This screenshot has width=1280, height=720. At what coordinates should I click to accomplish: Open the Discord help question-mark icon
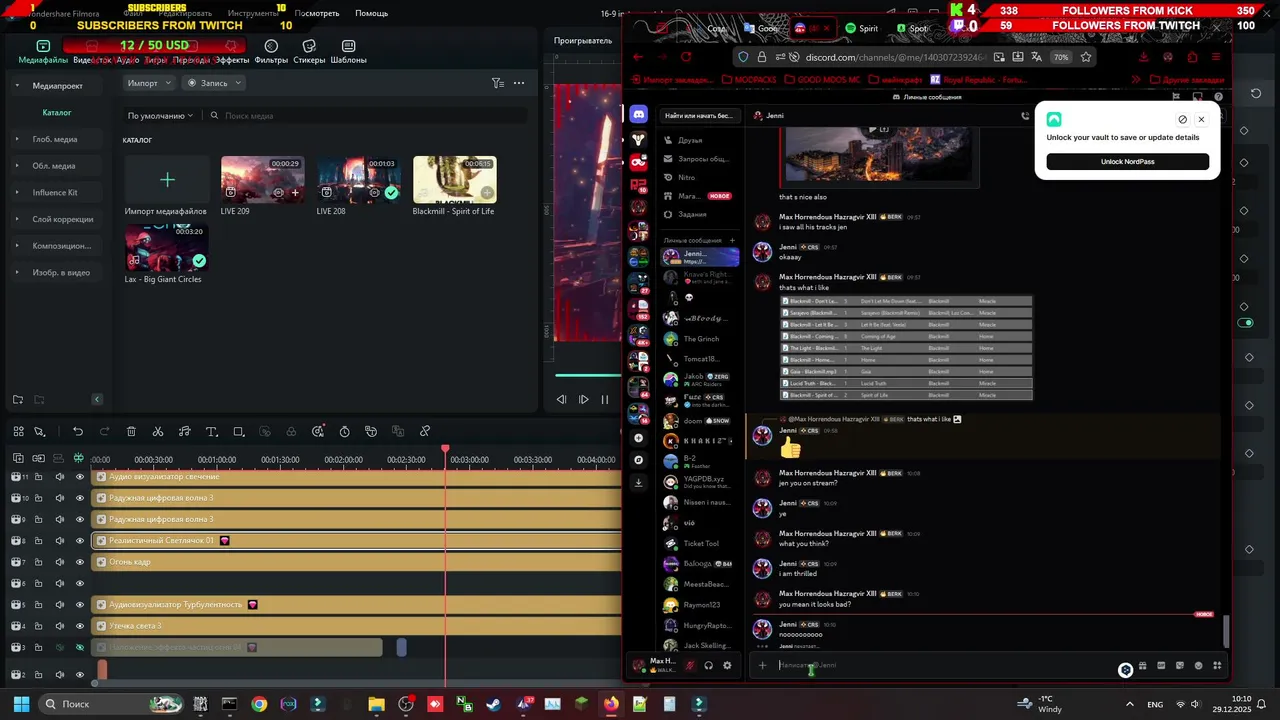(x=1218, y=97)
